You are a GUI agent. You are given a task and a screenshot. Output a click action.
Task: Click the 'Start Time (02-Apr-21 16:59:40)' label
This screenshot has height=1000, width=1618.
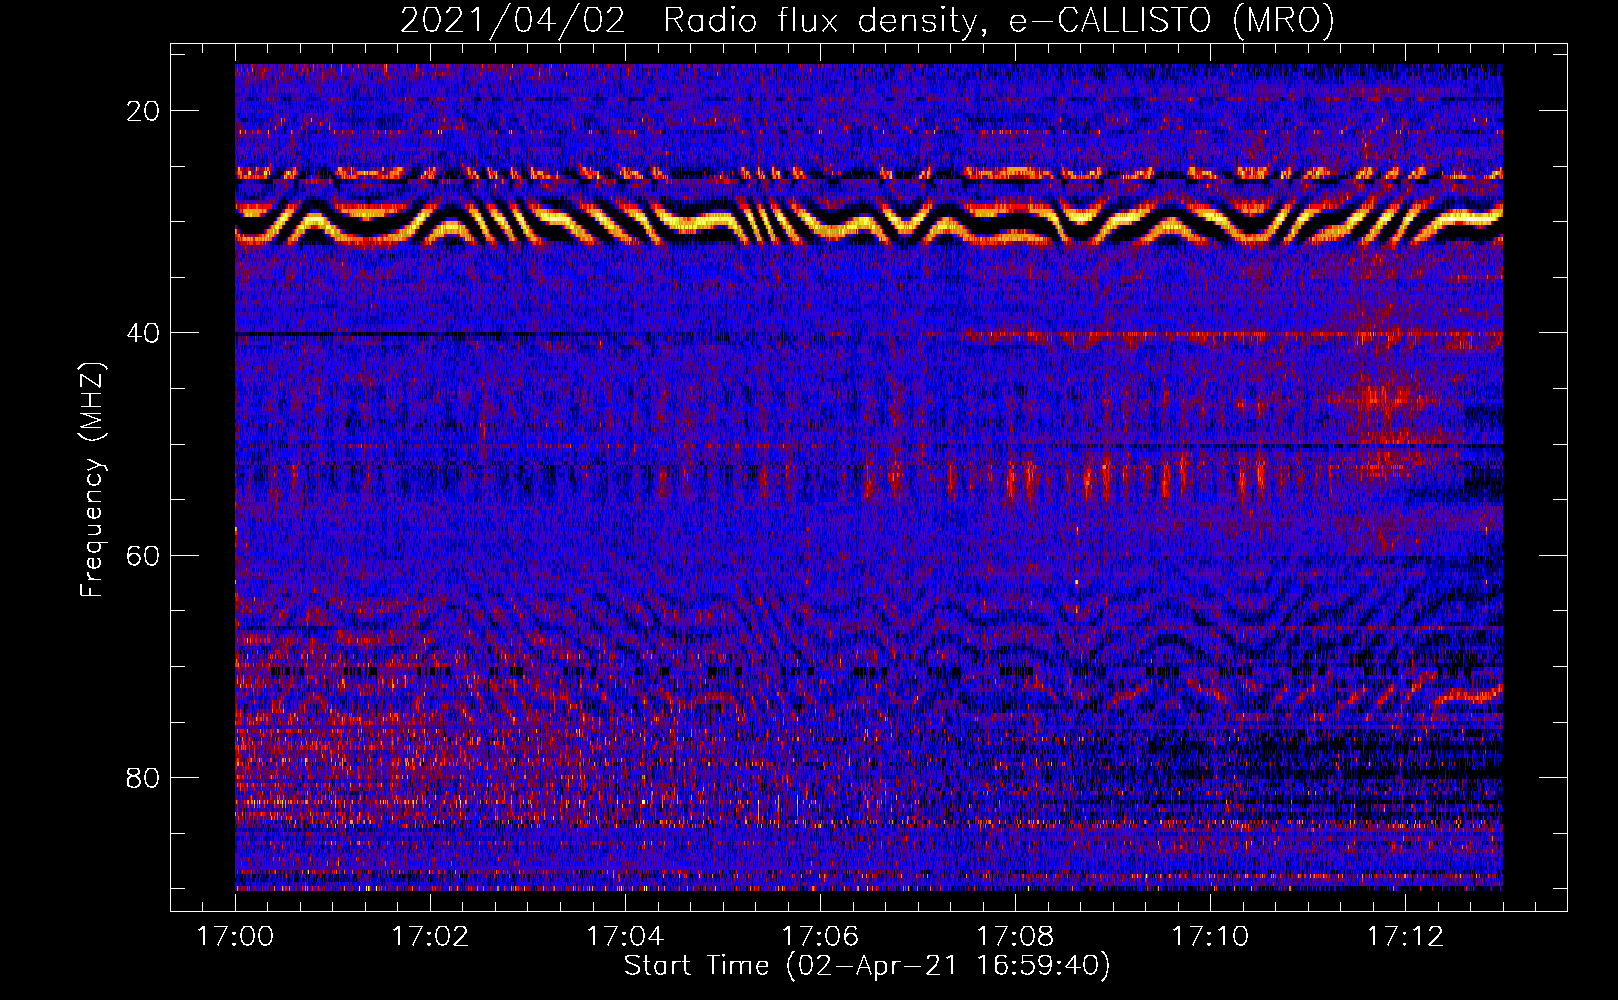[868, 966]
